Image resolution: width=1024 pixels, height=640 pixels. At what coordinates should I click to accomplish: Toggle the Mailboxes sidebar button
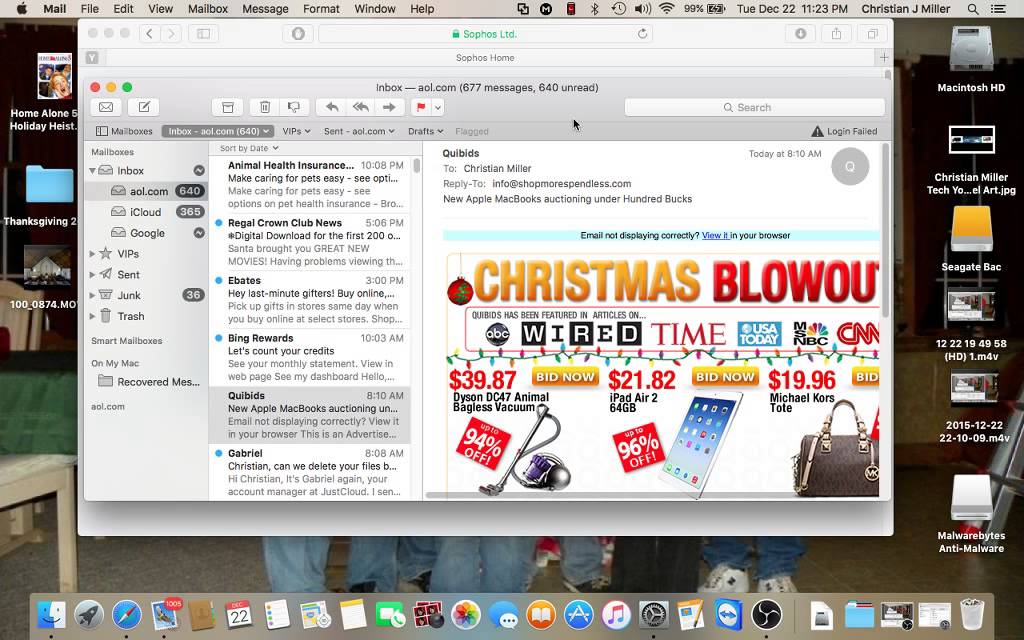(x=124, y=131)
